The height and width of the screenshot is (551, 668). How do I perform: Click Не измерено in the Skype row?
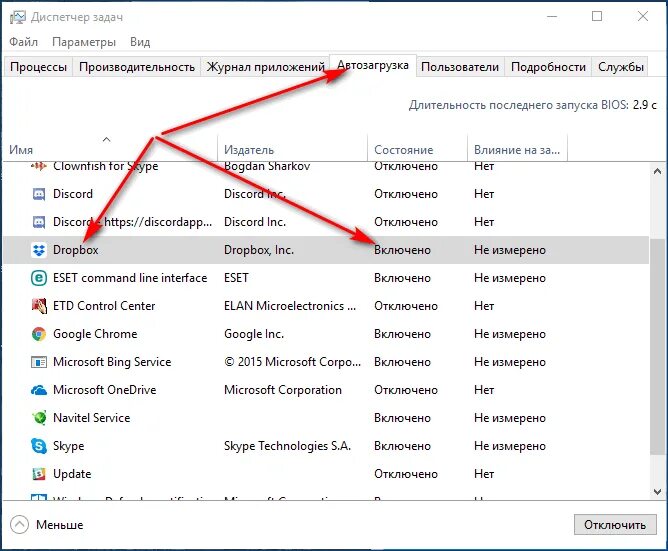tap(510, 446)
